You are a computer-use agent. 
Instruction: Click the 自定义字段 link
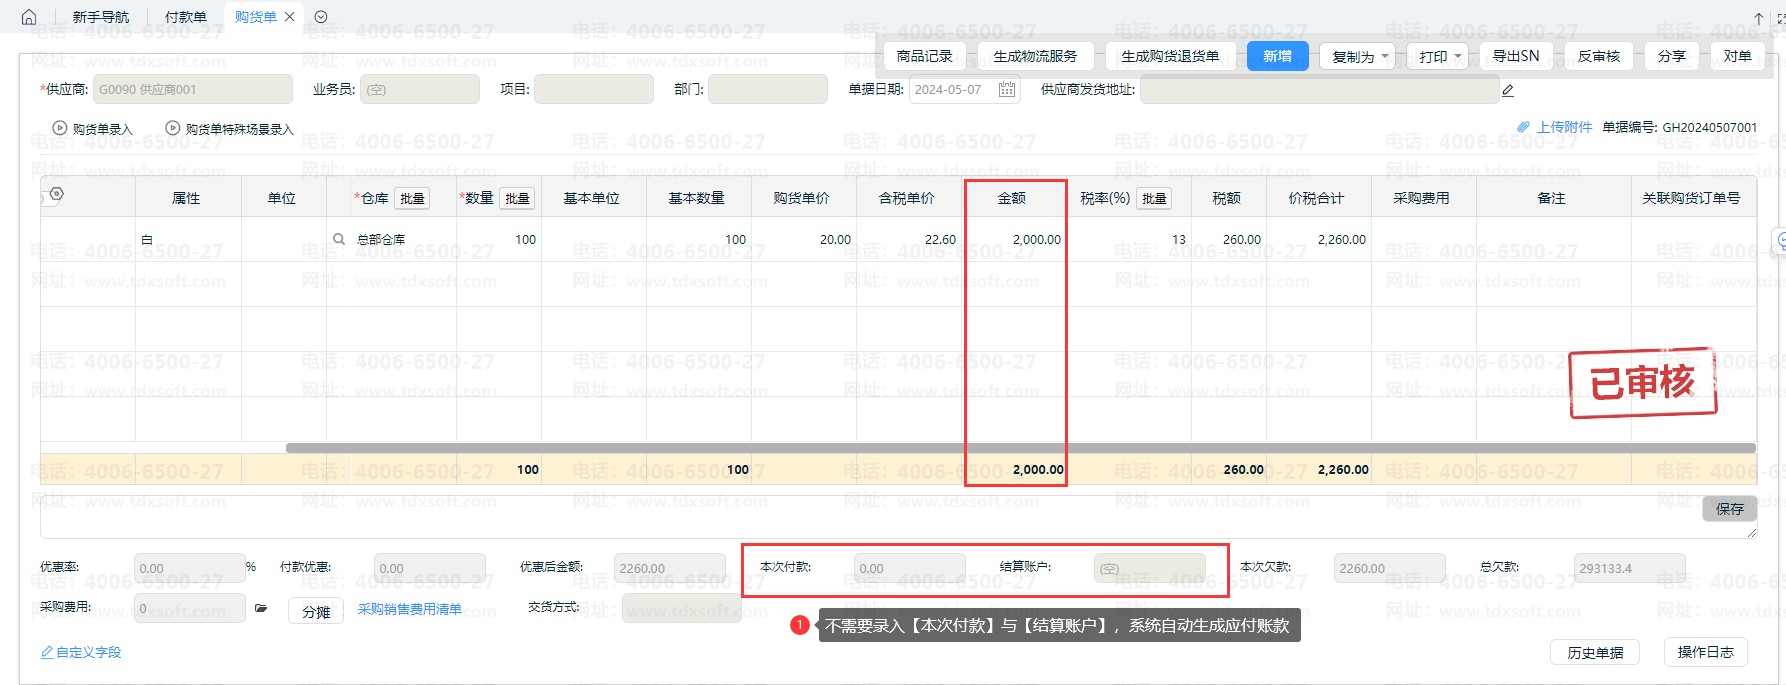tap(81, 652)
